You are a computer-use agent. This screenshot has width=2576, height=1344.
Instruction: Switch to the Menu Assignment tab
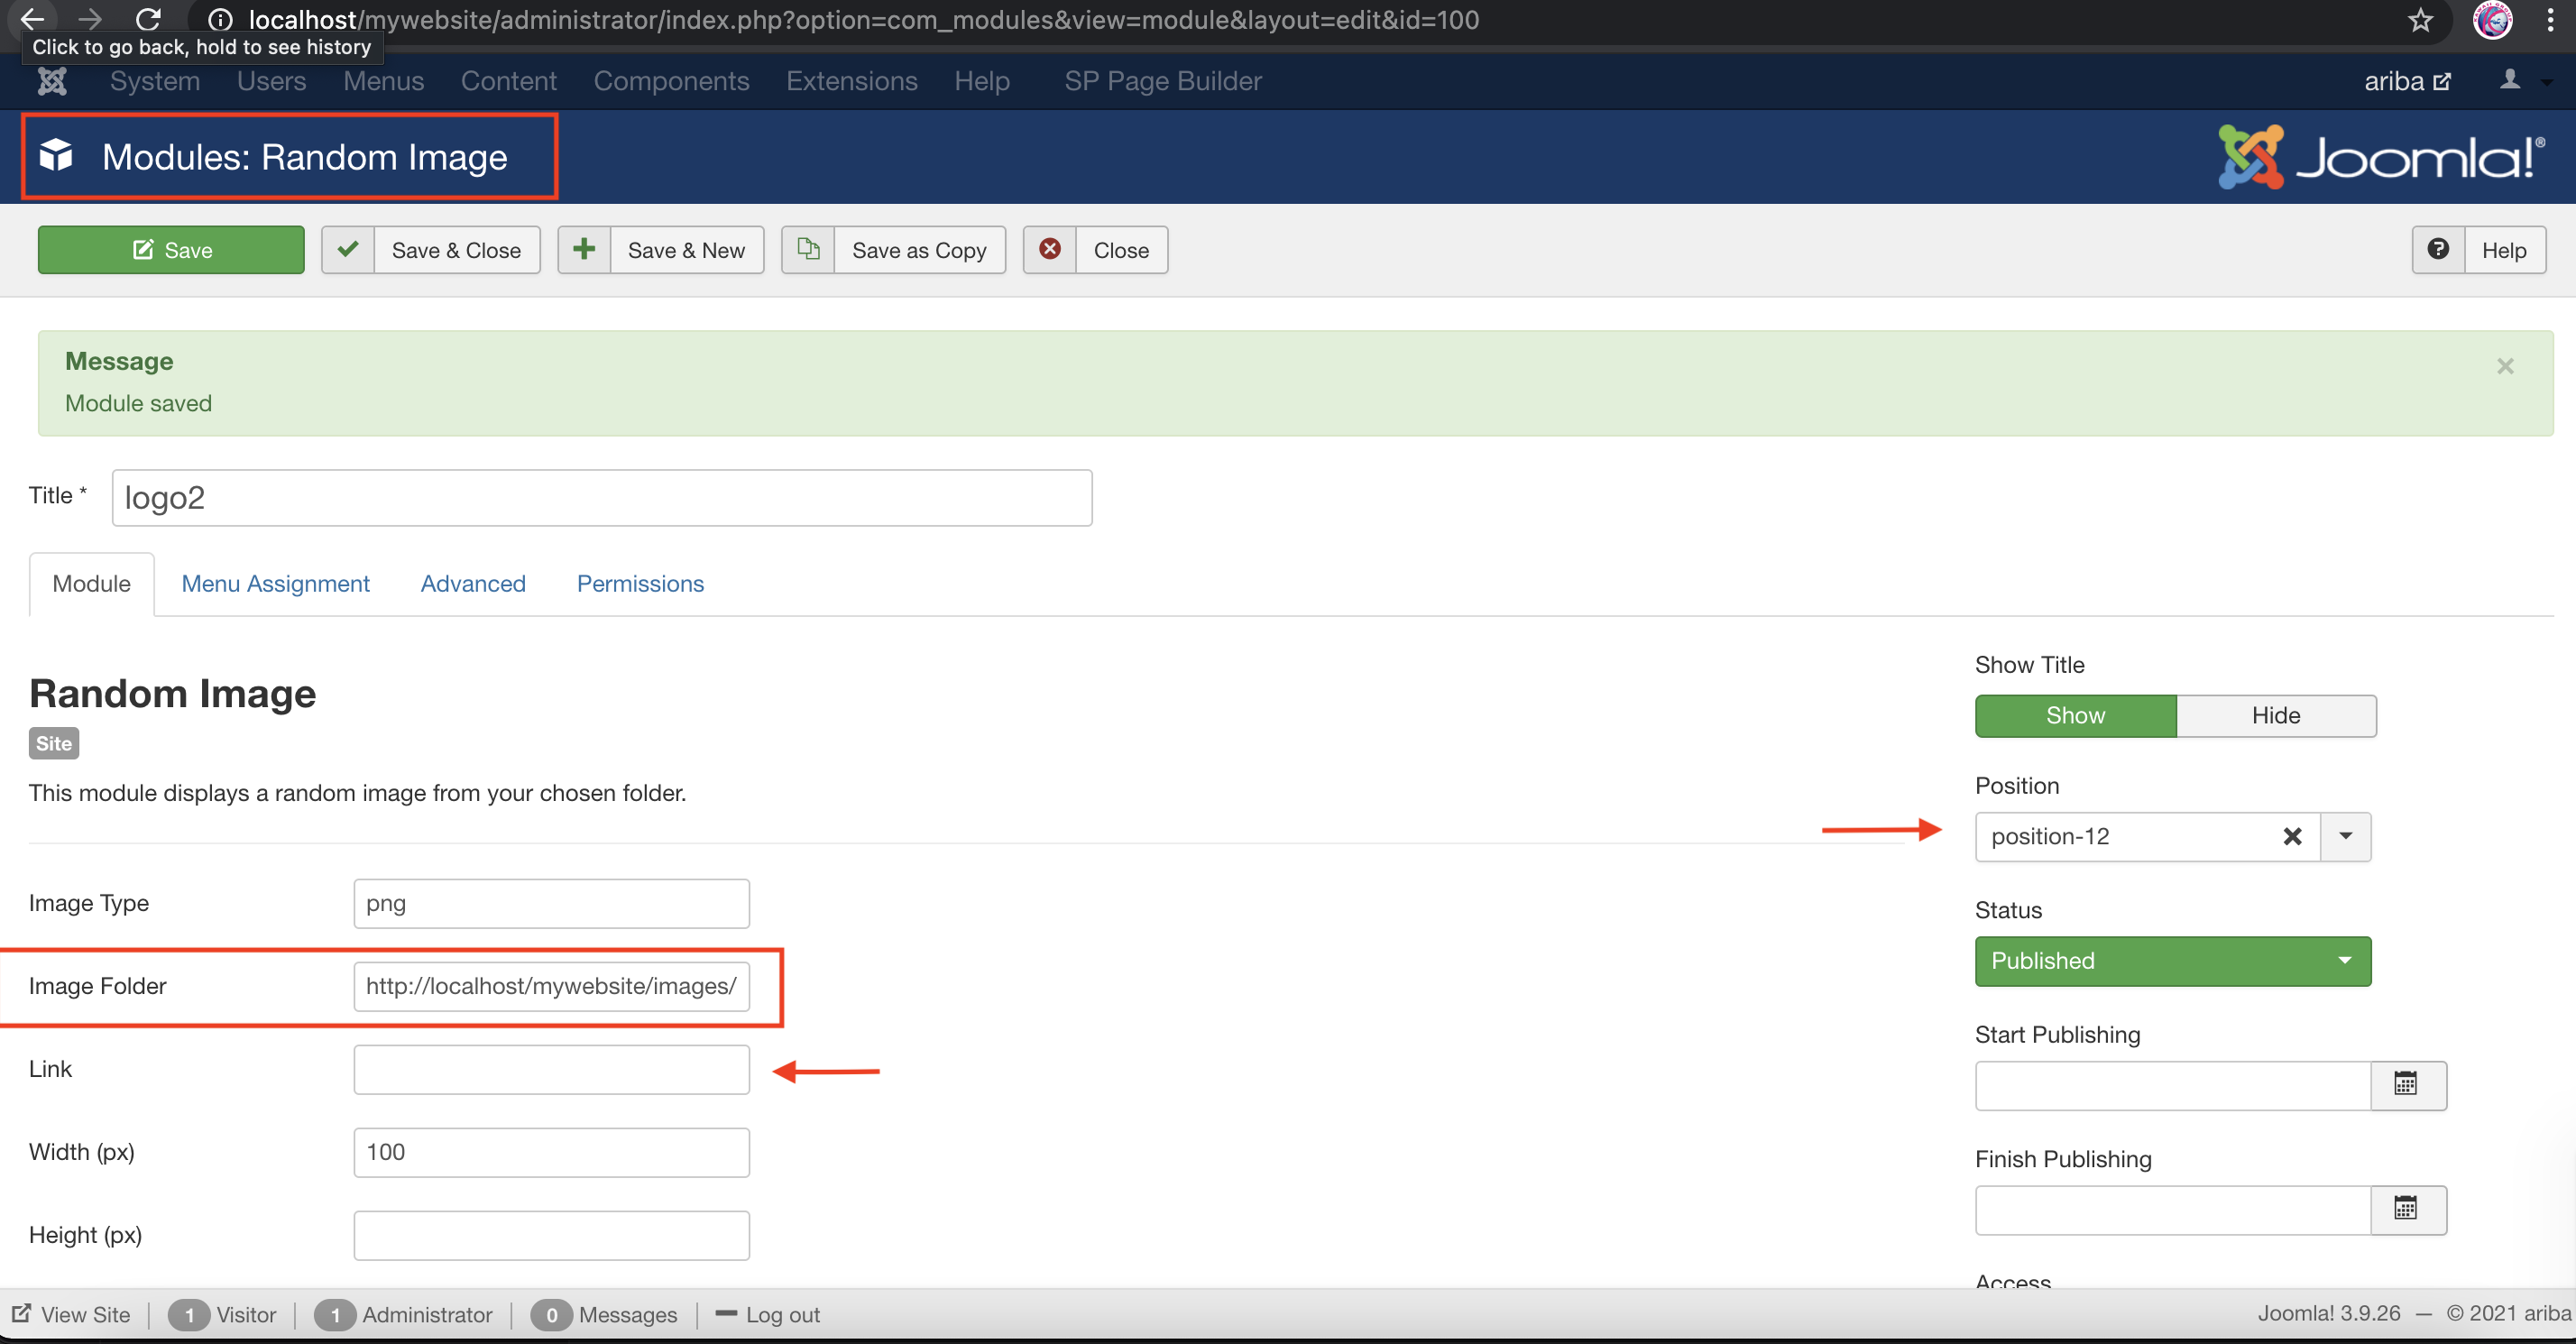click(x=275, y=584)
